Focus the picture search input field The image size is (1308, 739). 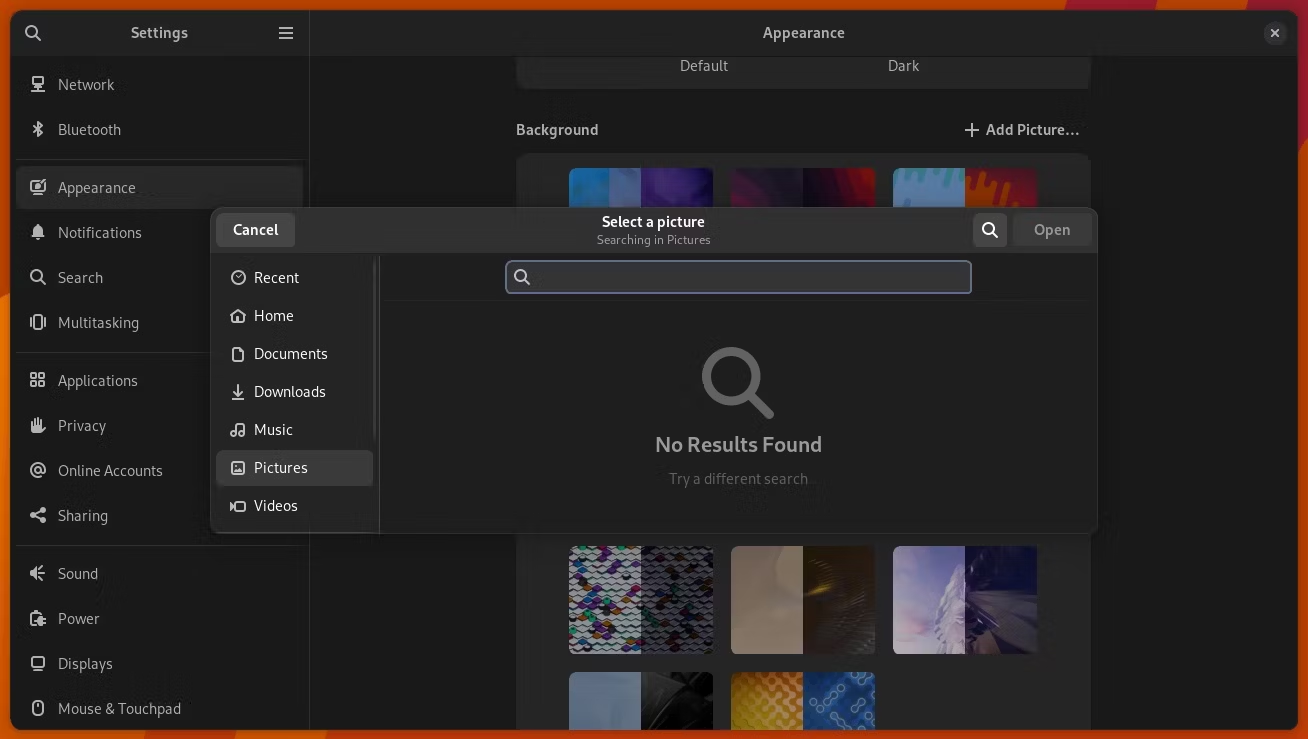[738, 277]
